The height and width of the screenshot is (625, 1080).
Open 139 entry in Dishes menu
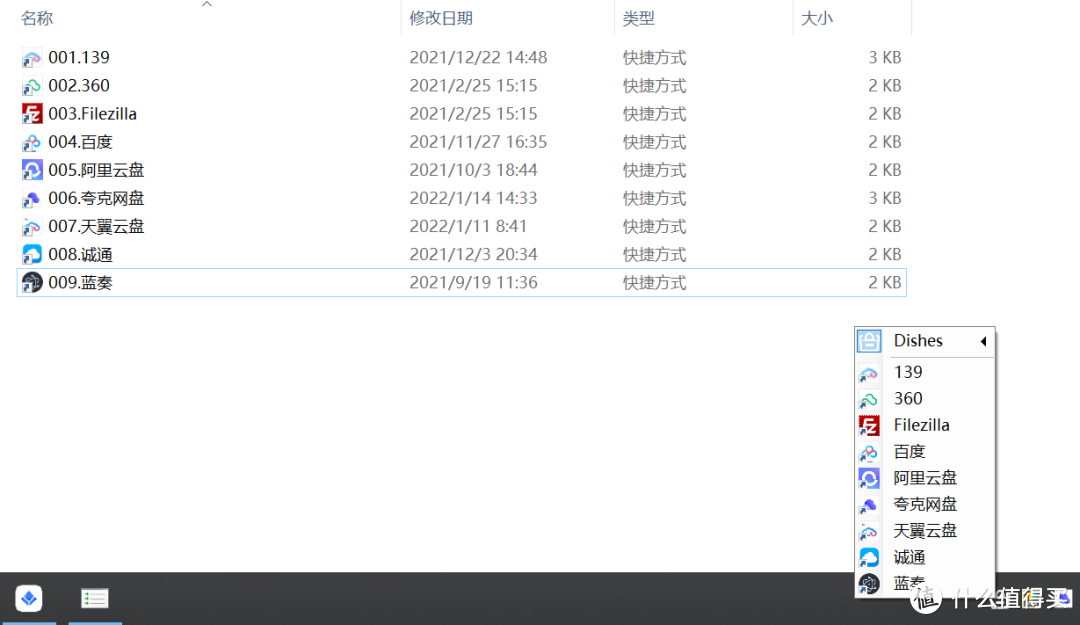click(x=908, y=372)
